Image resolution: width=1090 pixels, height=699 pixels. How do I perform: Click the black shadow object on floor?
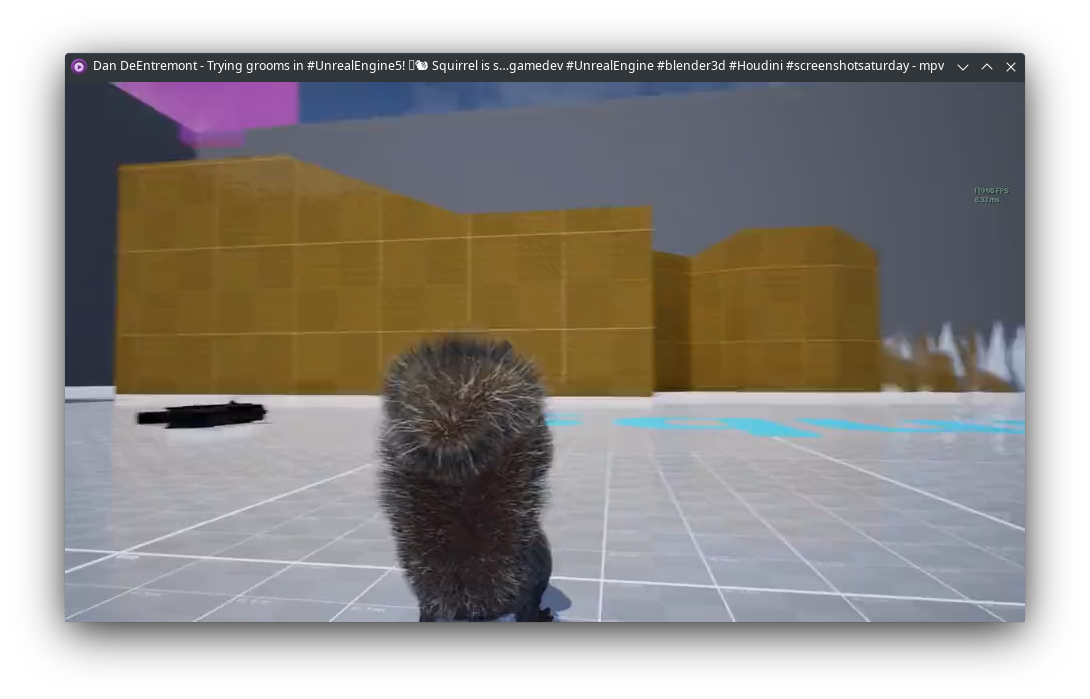coord(200,412)
